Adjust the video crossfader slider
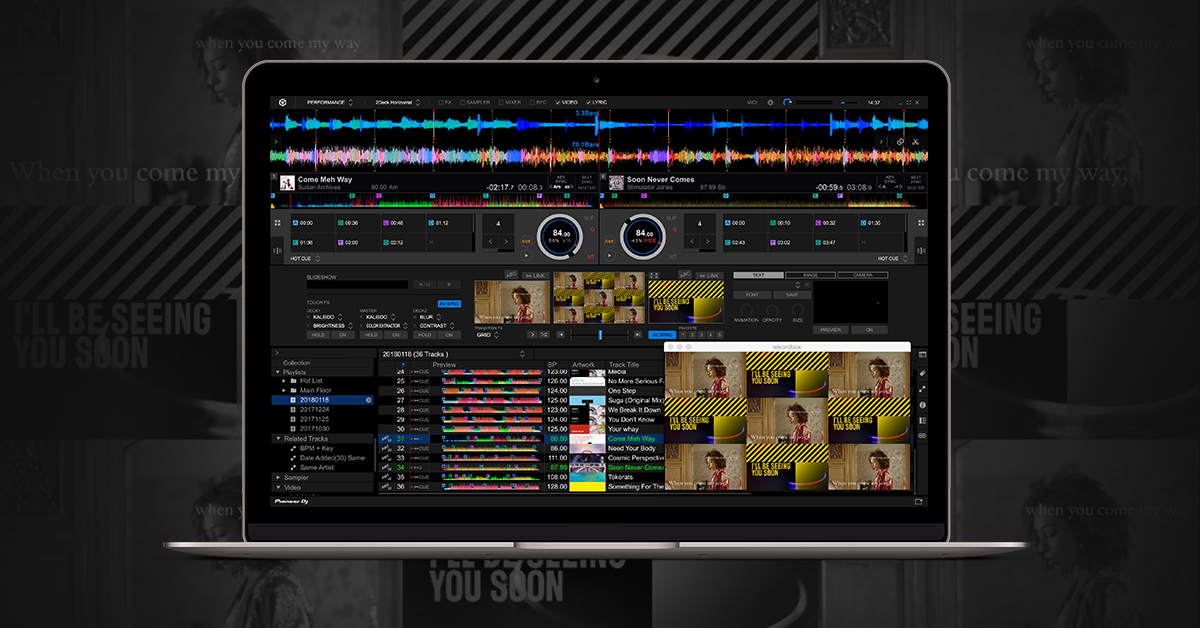This screenshot has height=628, width=1200. [x=599, y=335]
